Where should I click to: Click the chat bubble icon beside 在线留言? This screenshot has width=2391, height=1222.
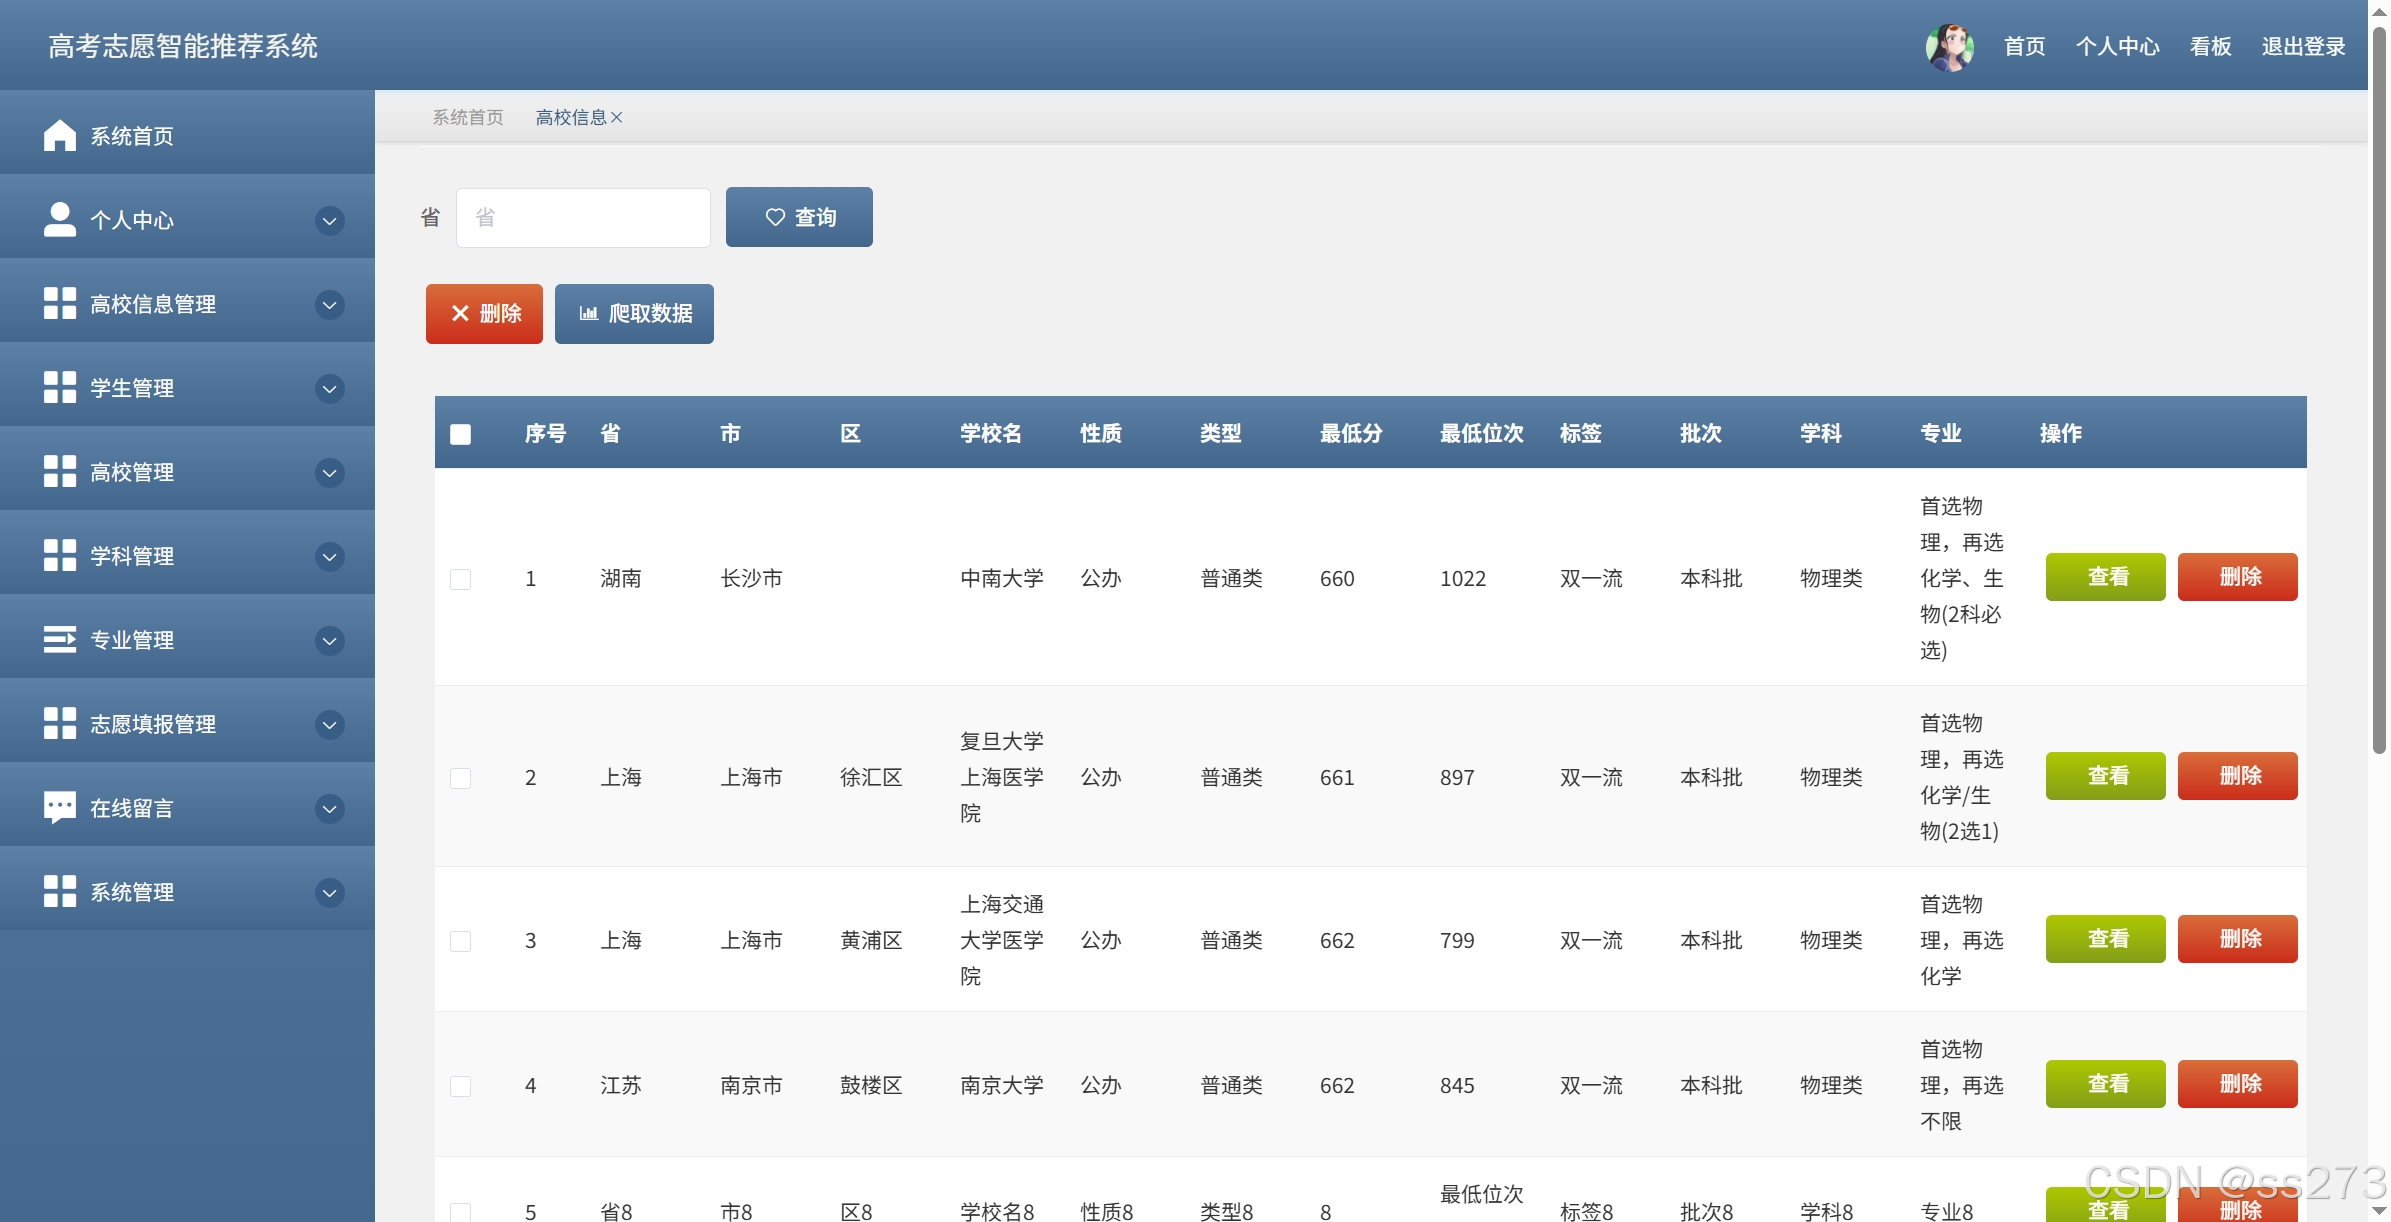click(60, 807)
